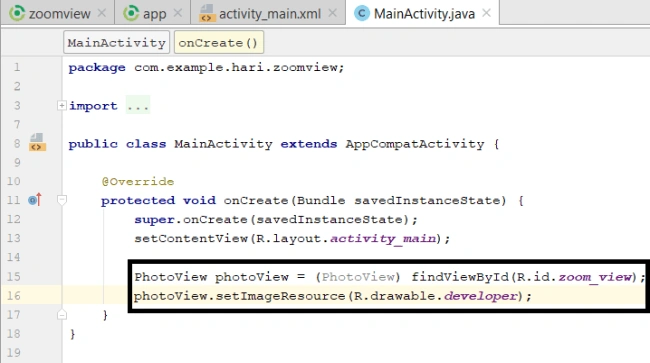The width and height of the screenshot is (650, 363).
Task: Click the gradle icon on app tab
Action: [x=131, y=13]
